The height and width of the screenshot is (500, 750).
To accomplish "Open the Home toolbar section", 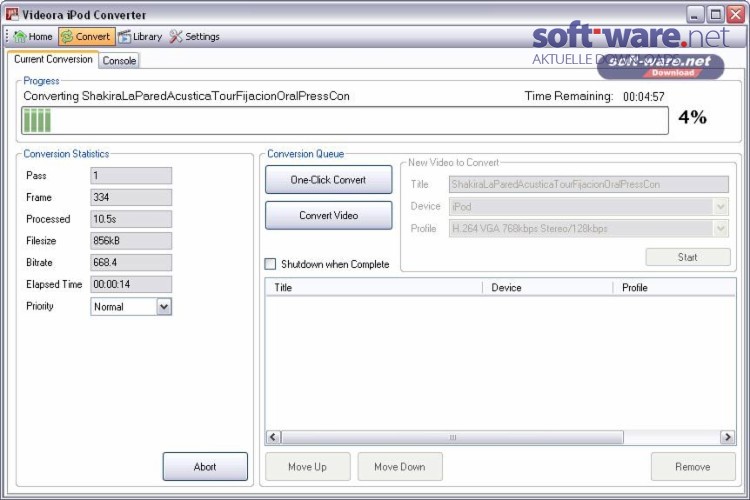I will (41, 37).
